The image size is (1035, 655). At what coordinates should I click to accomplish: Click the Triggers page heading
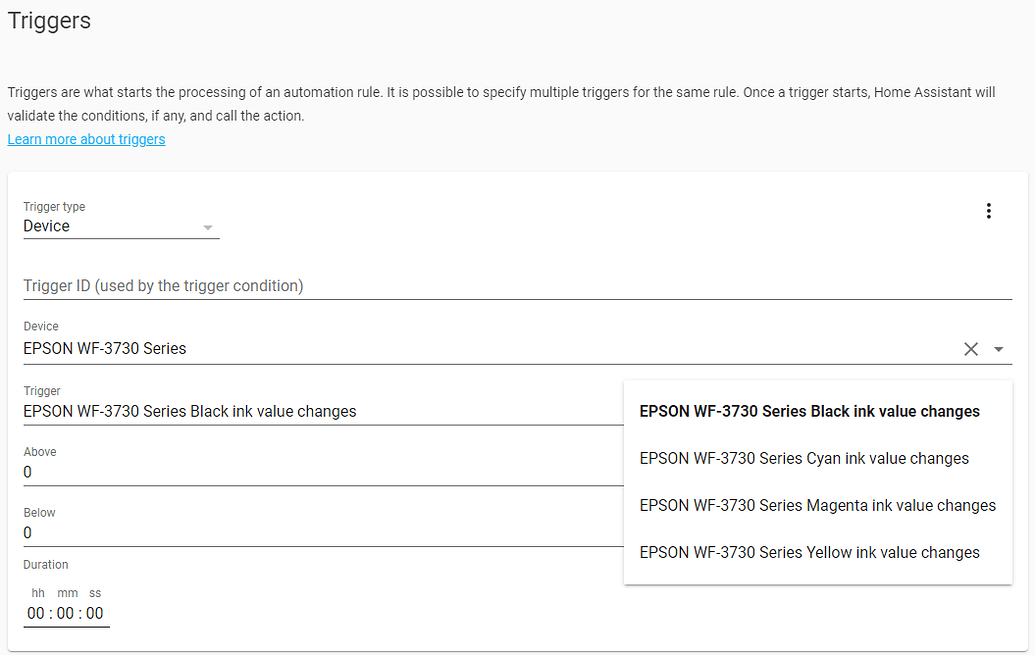49,21
